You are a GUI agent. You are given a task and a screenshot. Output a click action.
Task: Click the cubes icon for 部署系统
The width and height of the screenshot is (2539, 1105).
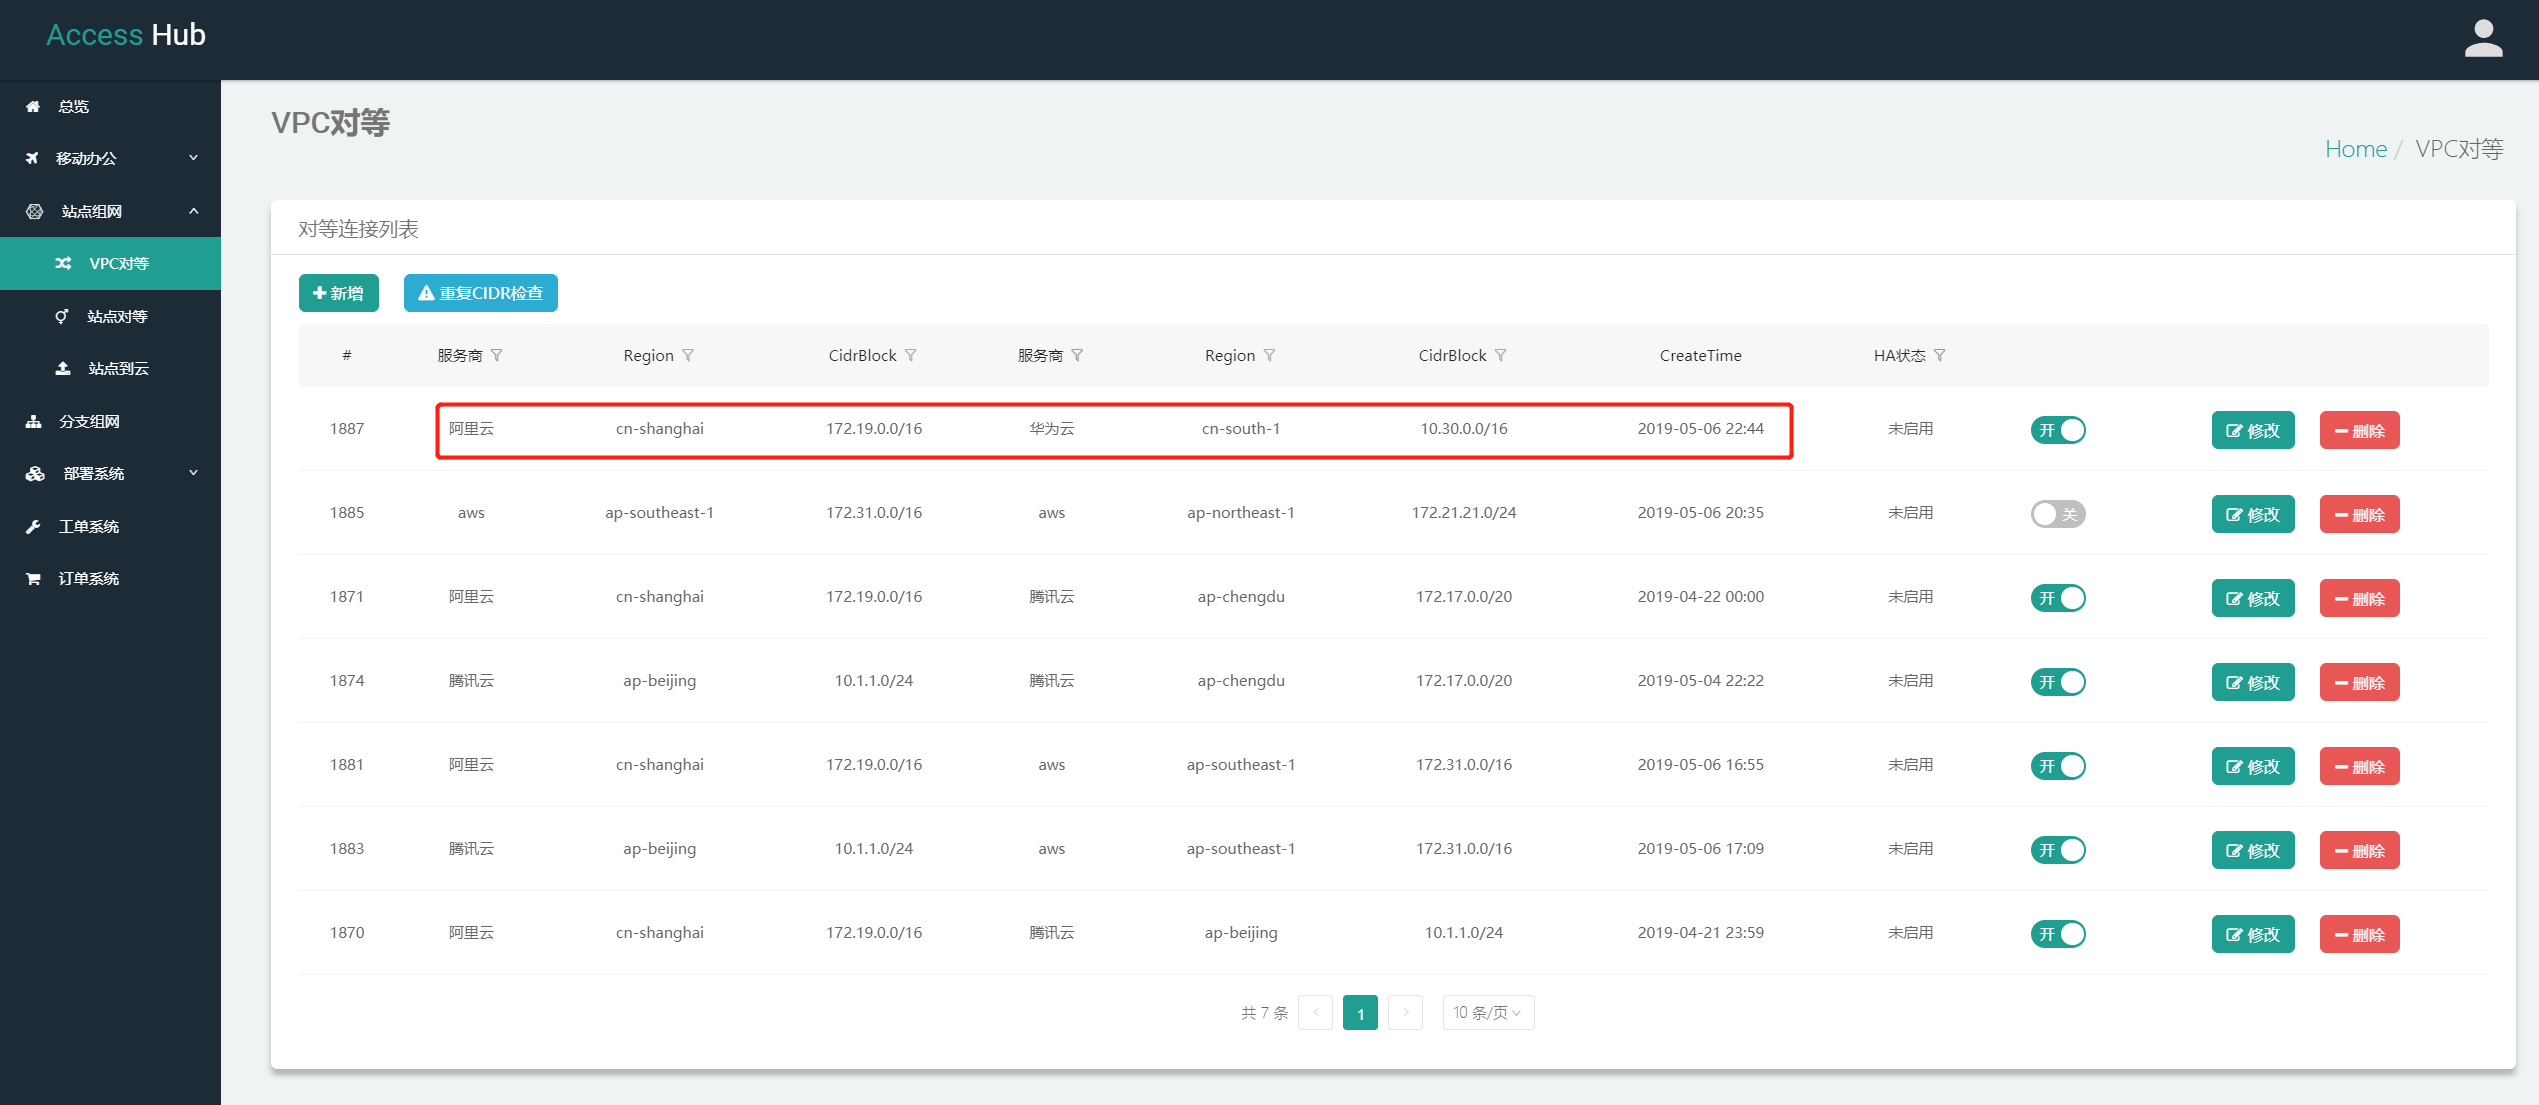(x=35, y=473)
